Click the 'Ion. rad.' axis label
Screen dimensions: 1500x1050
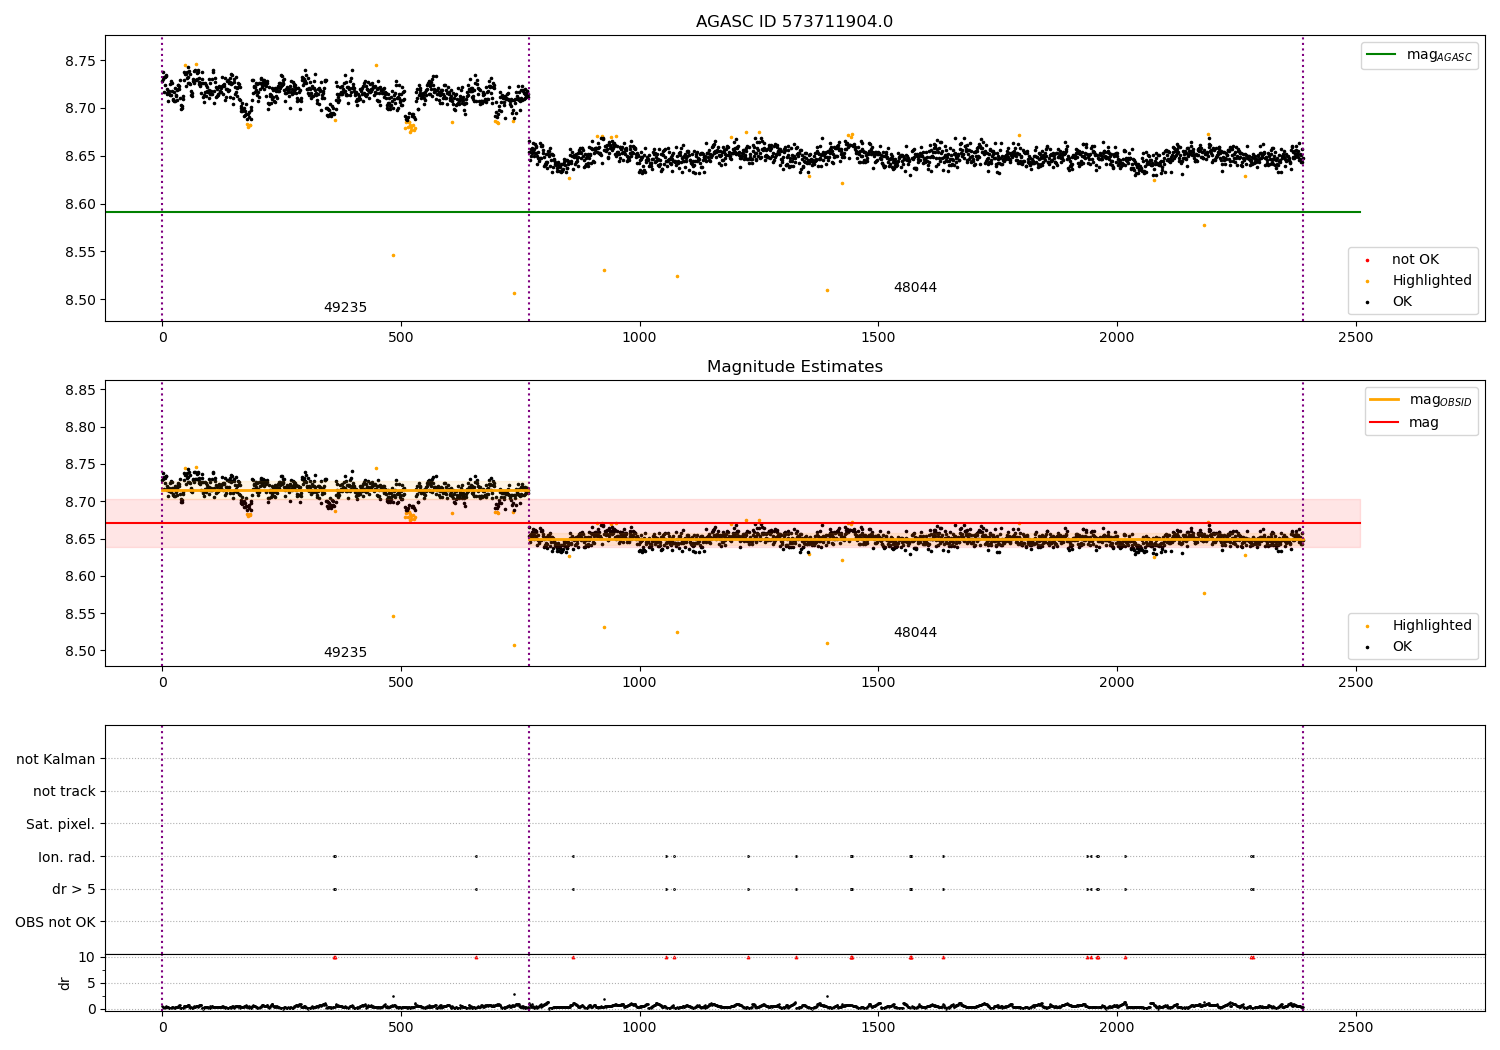click(67, 857)
